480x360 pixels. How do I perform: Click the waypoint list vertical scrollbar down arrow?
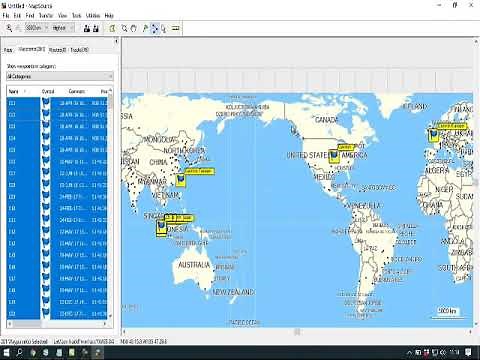[x=110, y=316]
